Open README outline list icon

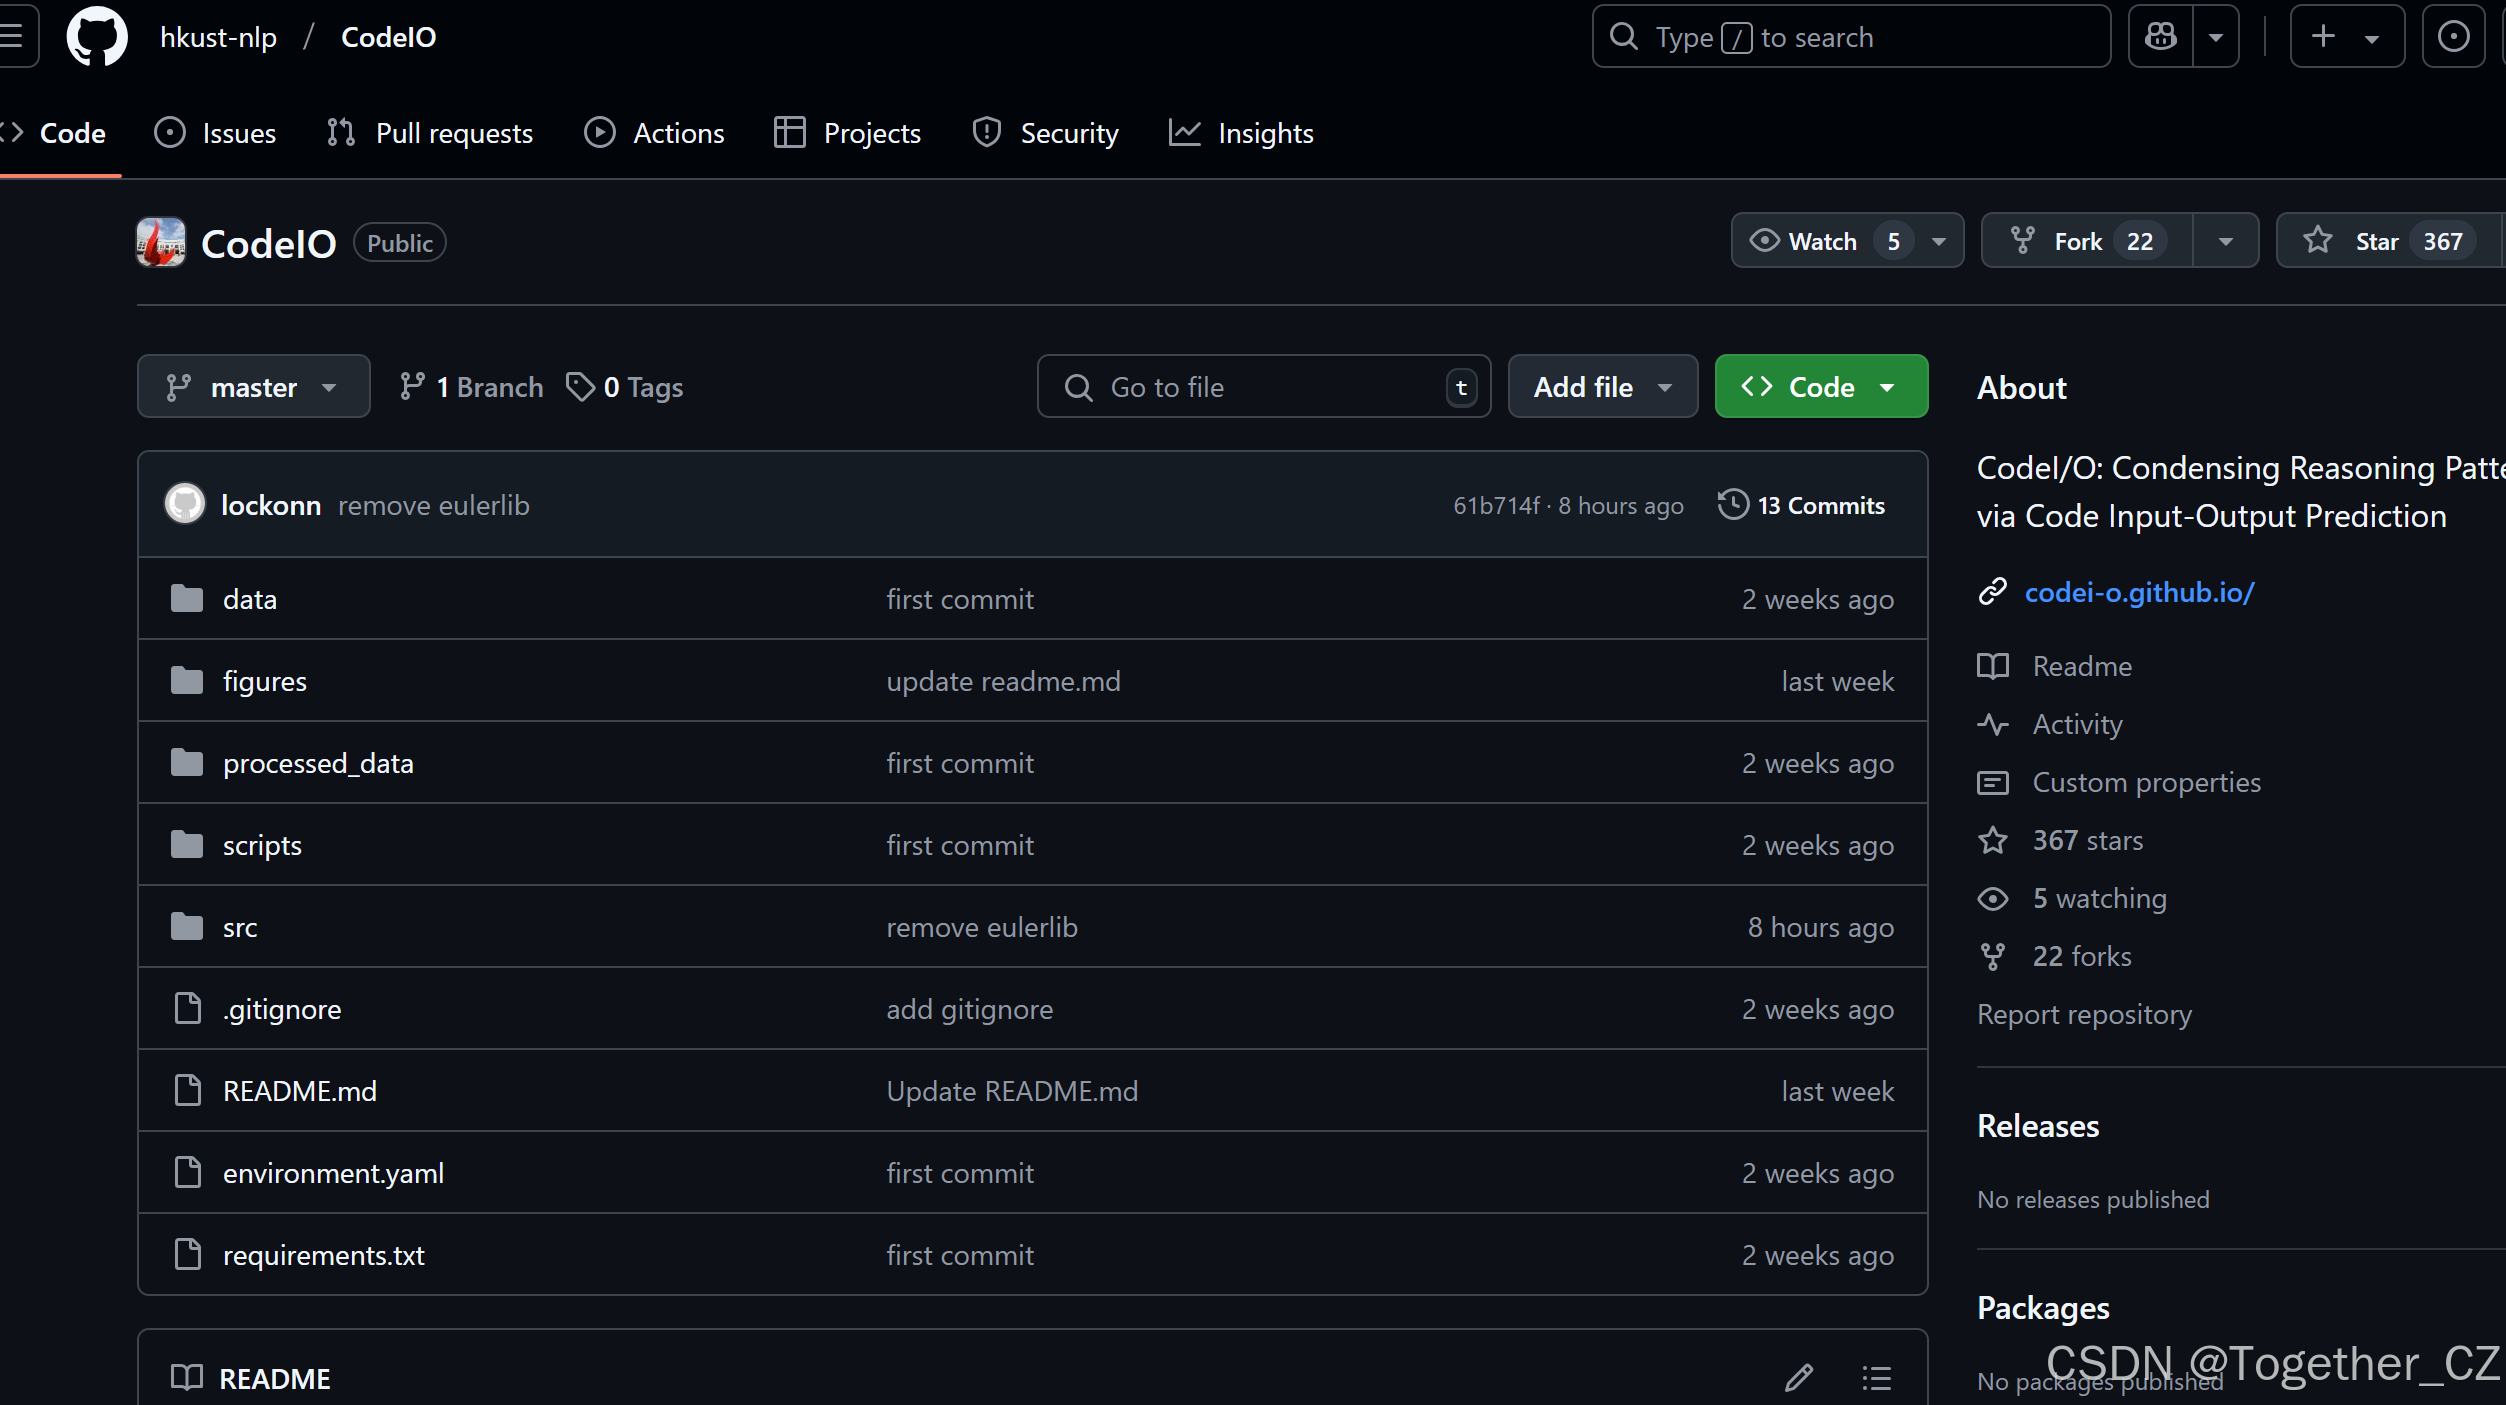click(1876, 1378)
